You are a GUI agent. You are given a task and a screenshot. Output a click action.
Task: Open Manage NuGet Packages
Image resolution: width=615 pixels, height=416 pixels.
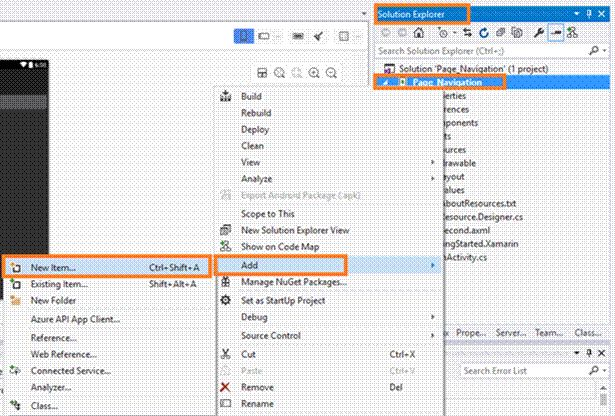pyautogui.click(x=330, y=282)
